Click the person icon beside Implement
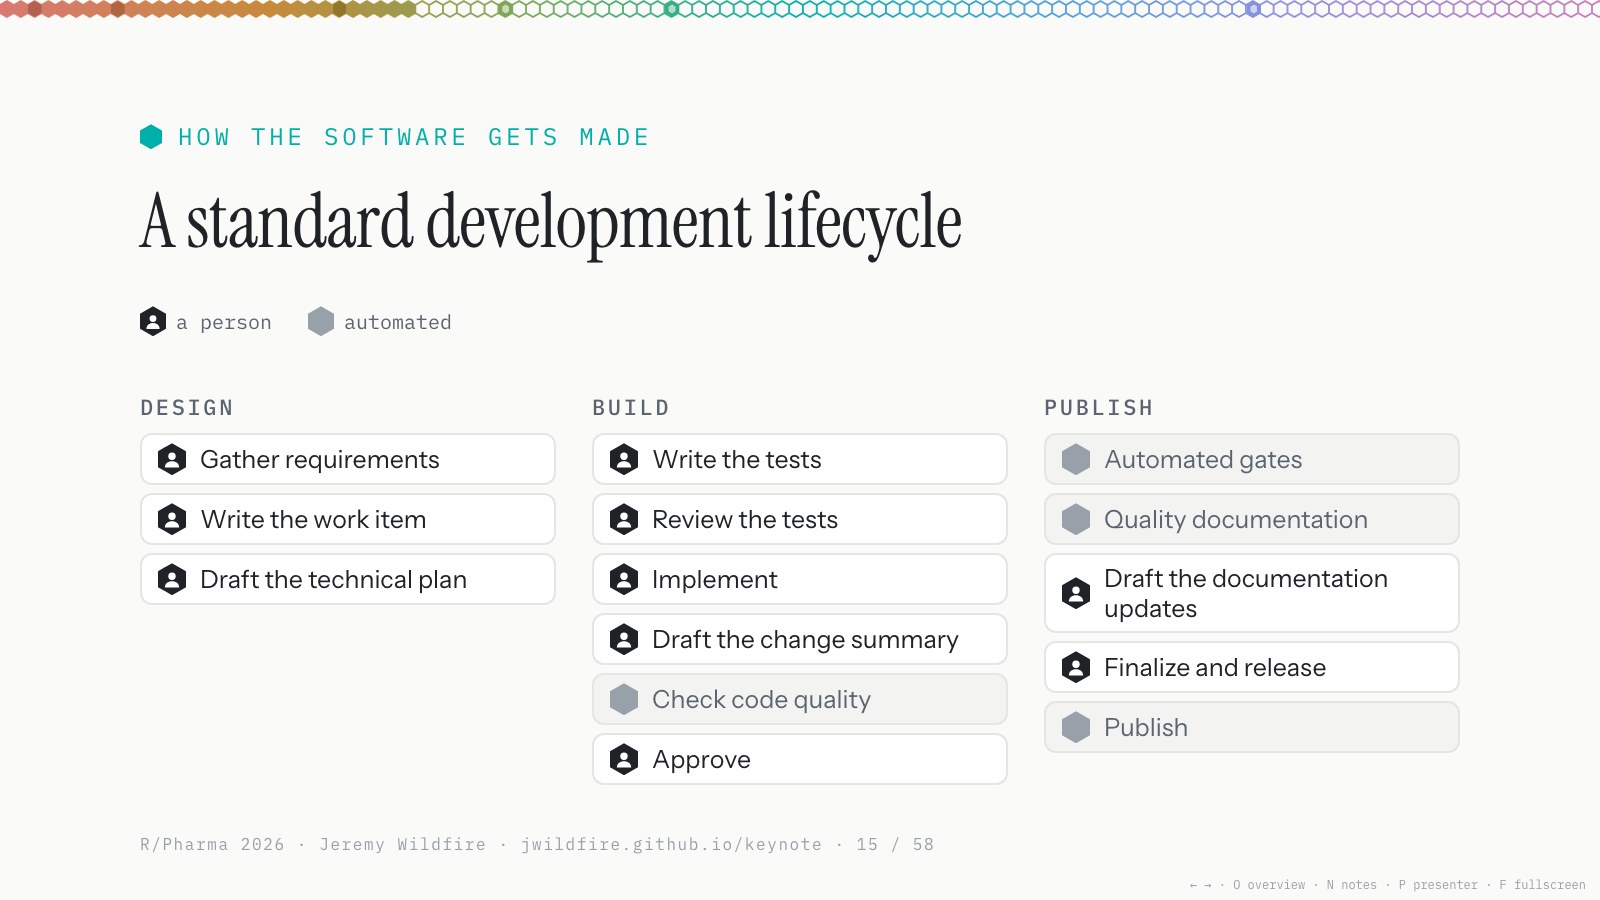 coord(624,580)
